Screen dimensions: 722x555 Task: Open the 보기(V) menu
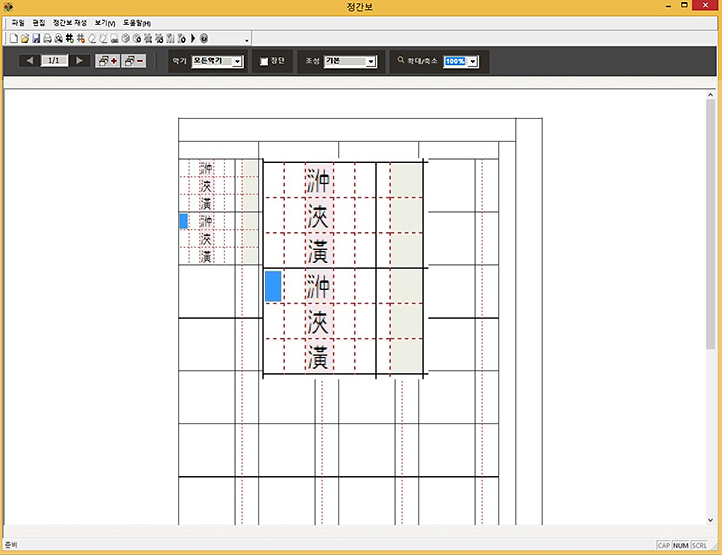(105, 23)
